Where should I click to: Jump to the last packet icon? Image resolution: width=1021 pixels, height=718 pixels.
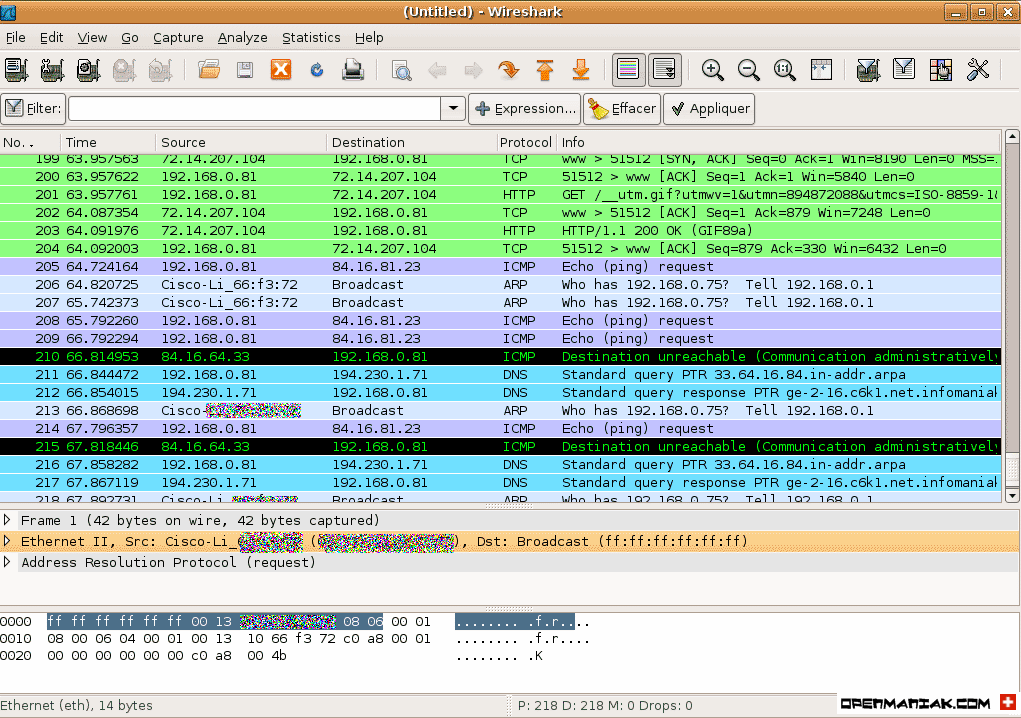point(581,69)
